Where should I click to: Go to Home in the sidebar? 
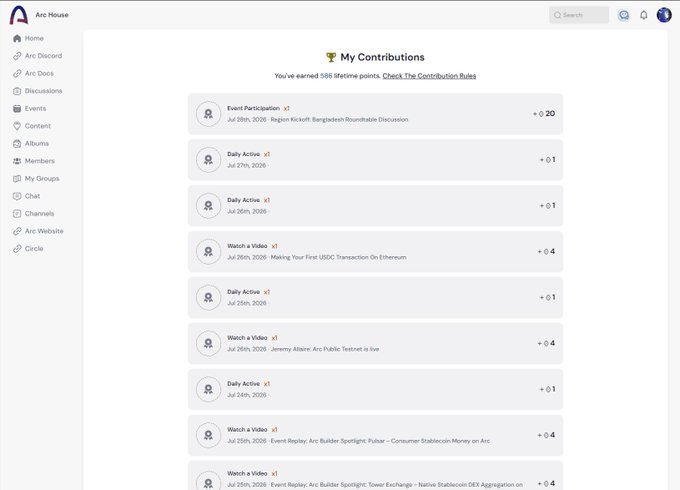point(34,38)
